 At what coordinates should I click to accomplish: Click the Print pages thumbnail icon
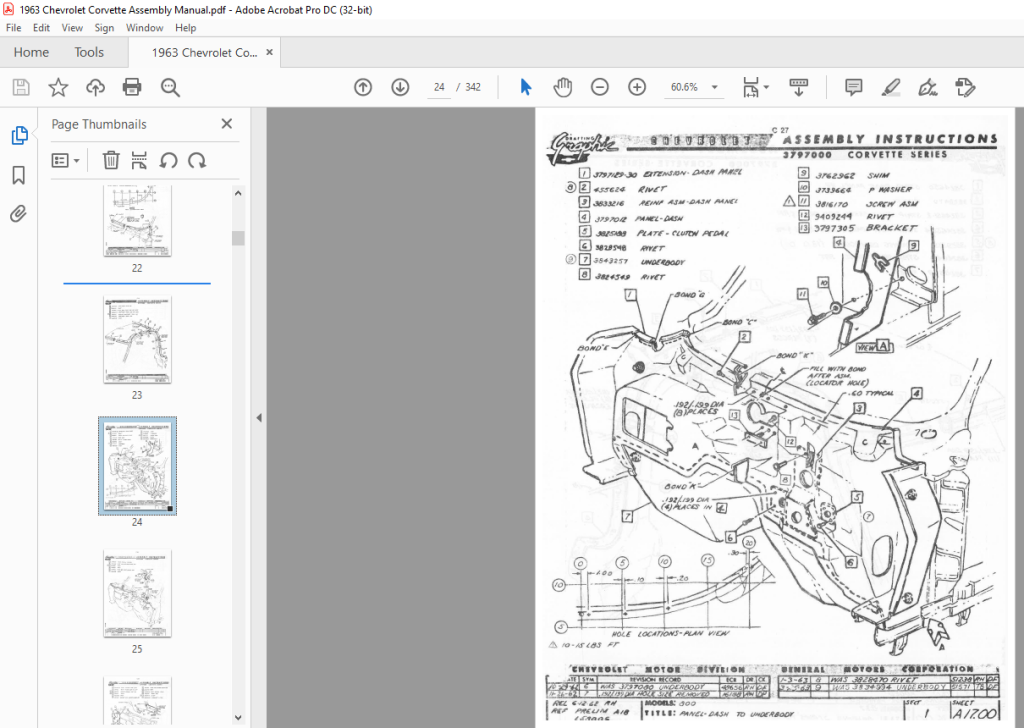tap(139, 160)
